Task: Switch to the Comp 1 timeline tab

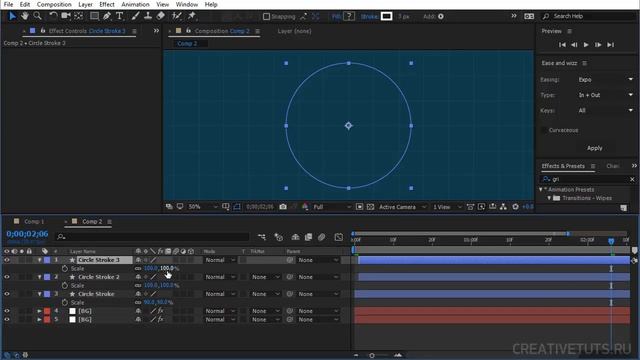Action: tap(34, 222)
